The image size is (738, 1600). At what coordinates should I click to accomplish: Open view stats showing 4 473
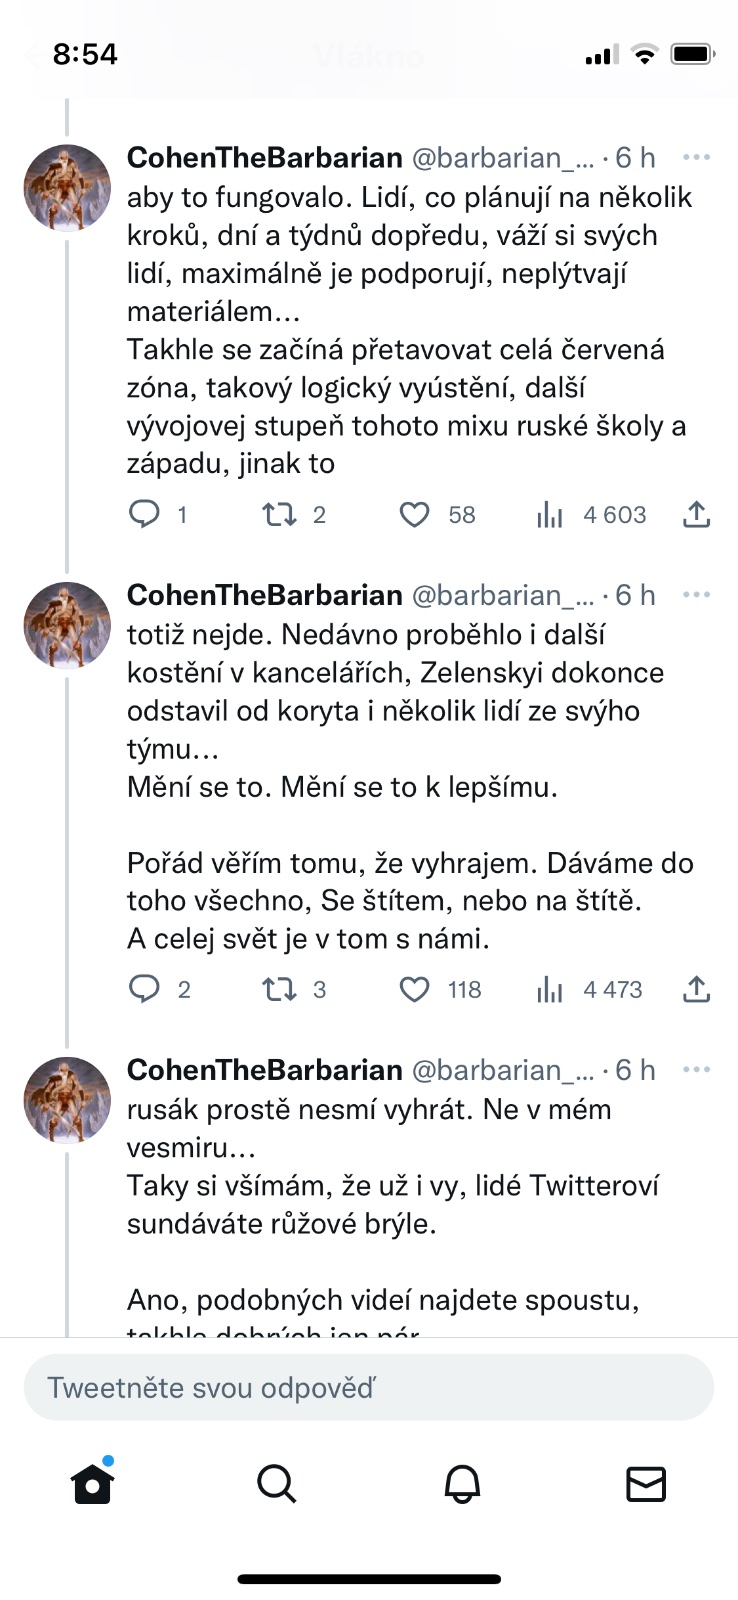(x=550, y=989)
